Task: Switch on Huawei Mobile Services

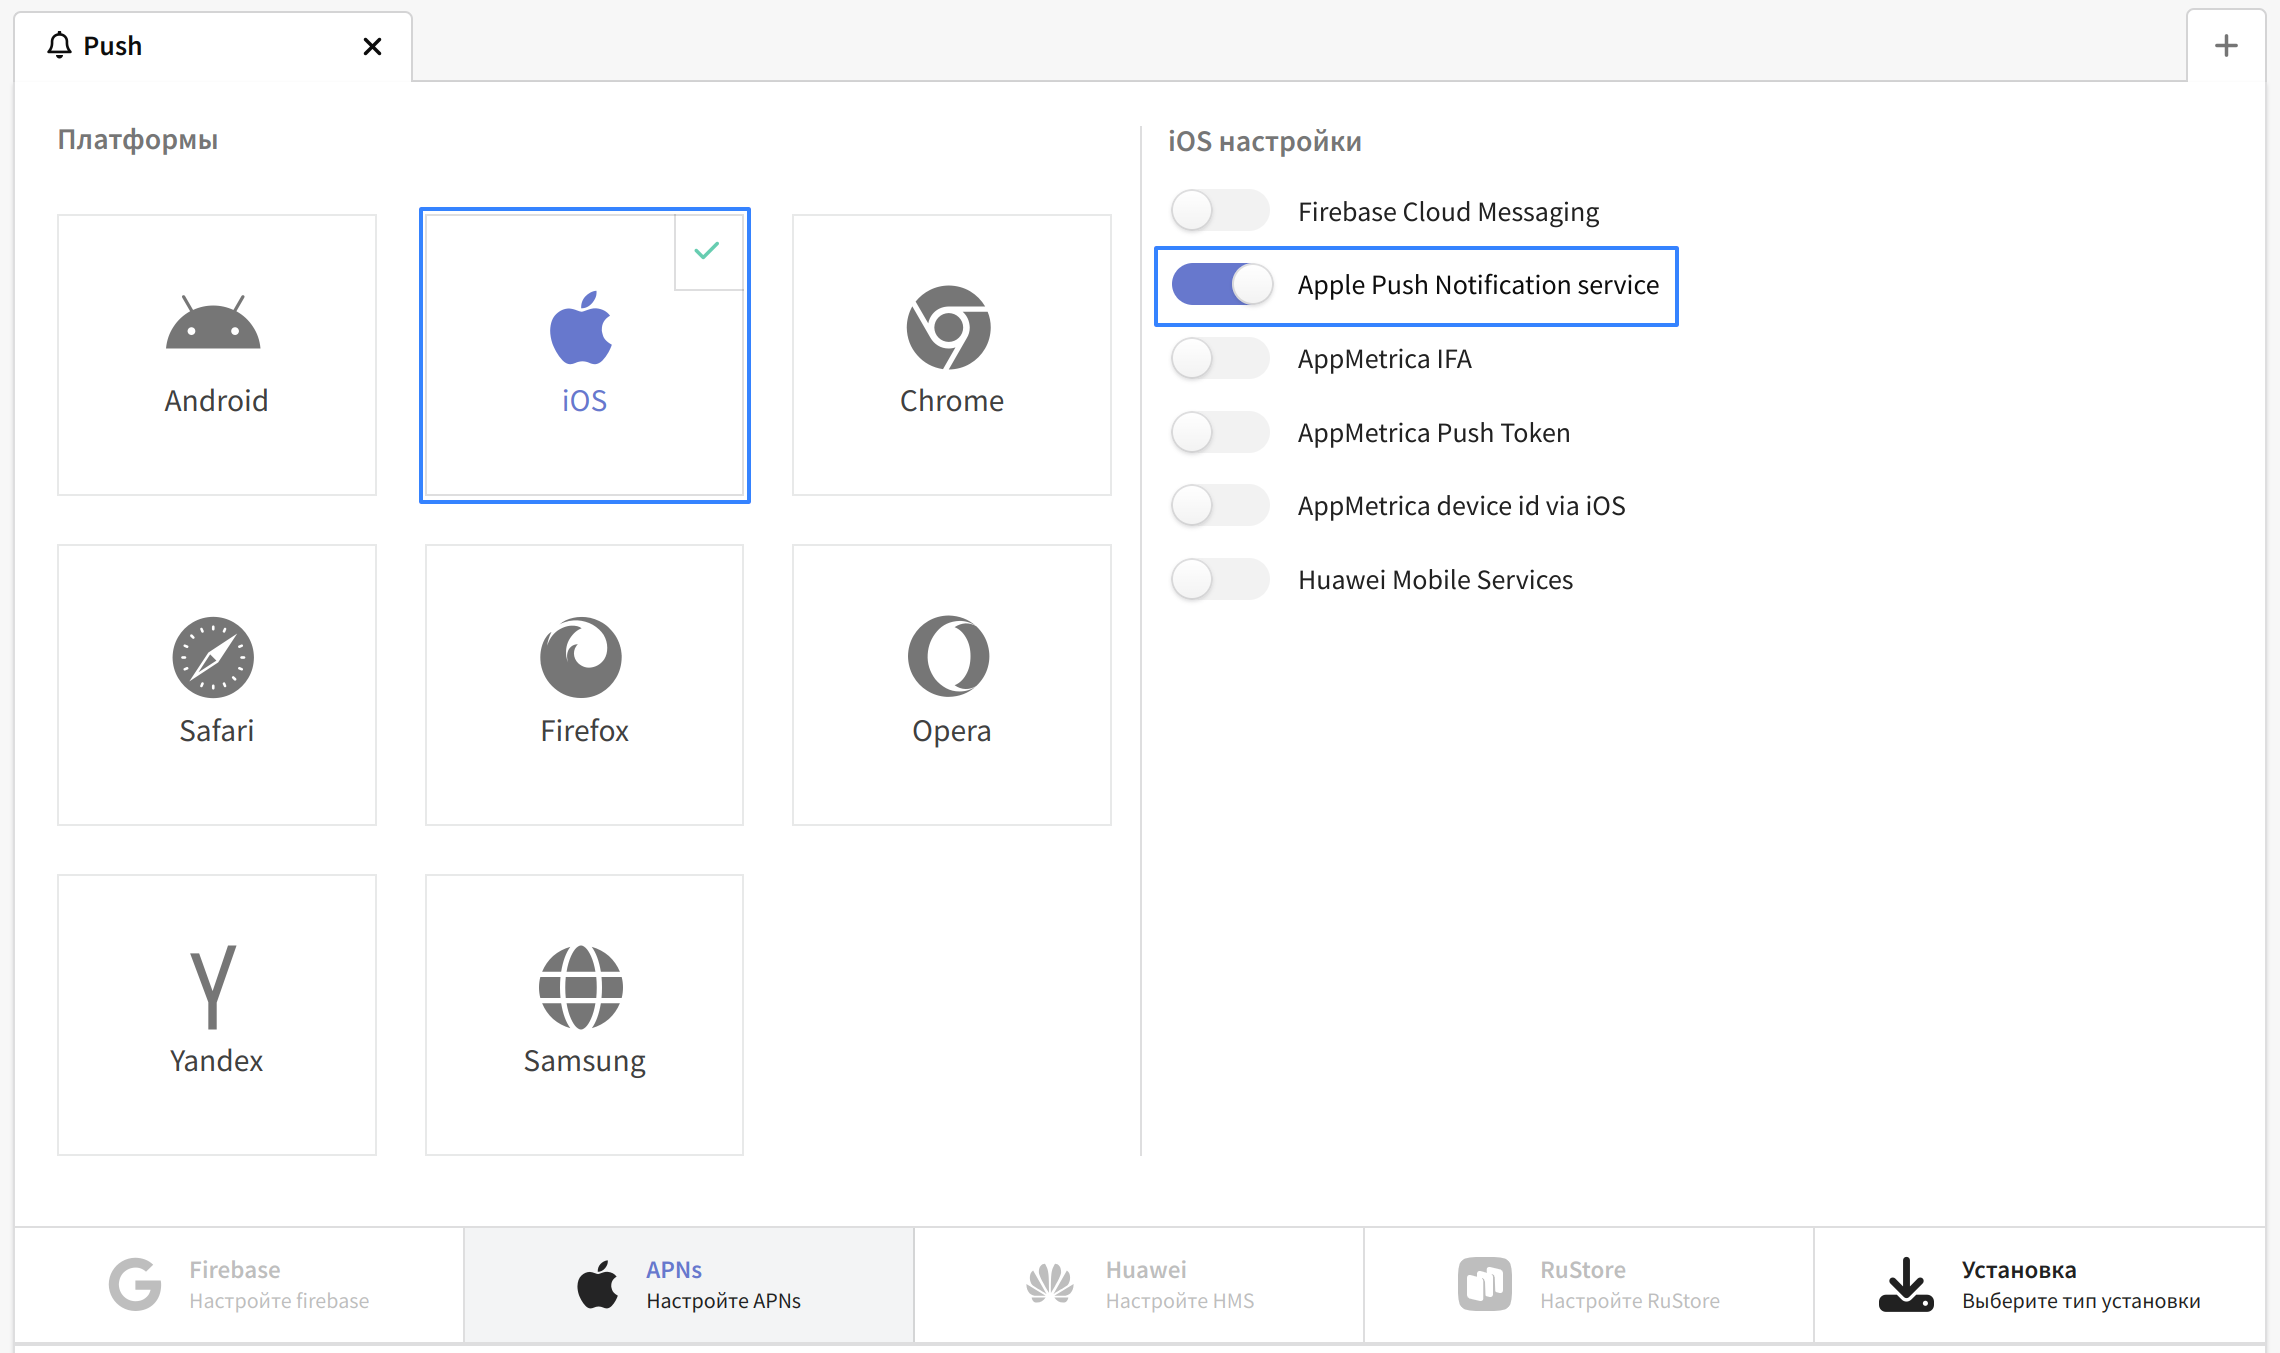Action: click(x=1220, y=579)
